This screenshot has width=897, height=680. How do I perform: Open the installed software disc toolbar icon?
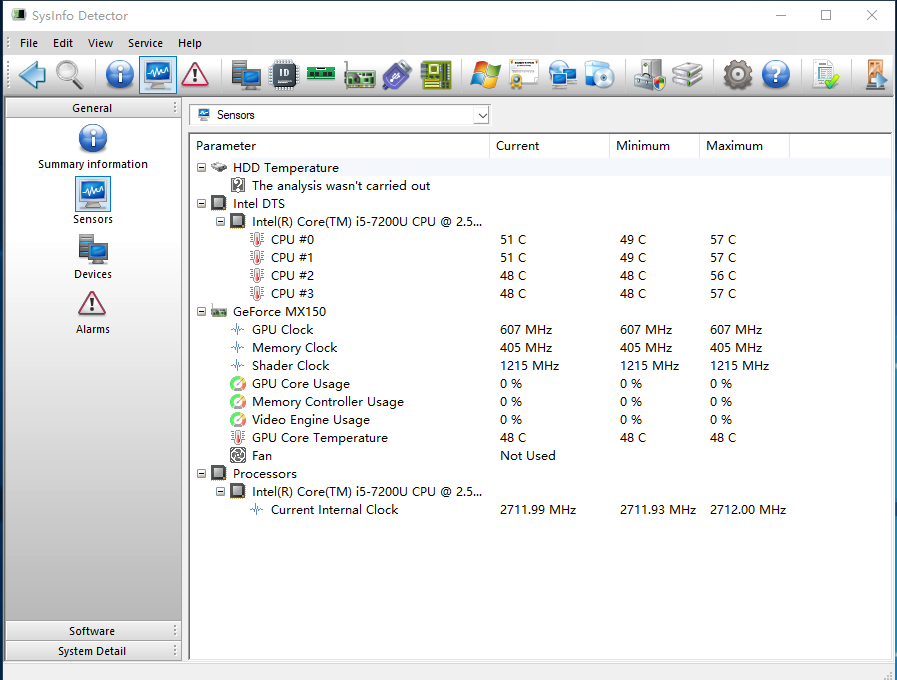coord(600,75)
